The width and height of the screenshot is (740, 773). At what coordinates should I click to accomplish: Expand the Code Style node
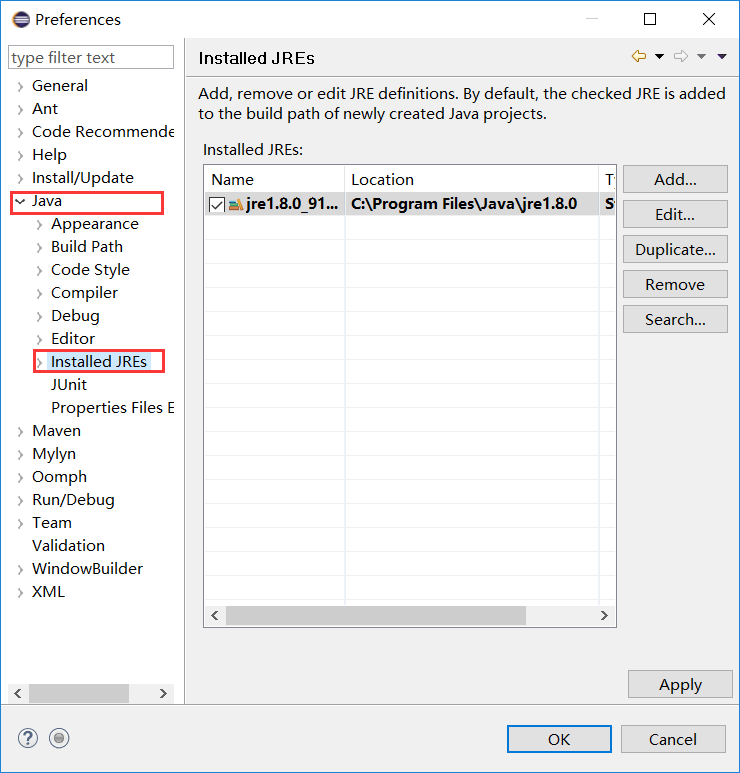tap(39, 271)
